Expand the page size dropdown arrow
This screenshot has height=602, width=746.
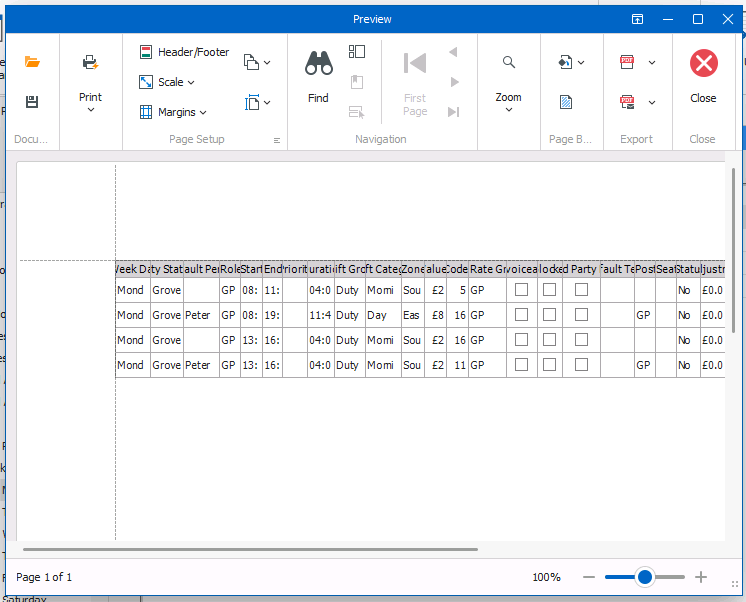[x=267, y=102]
